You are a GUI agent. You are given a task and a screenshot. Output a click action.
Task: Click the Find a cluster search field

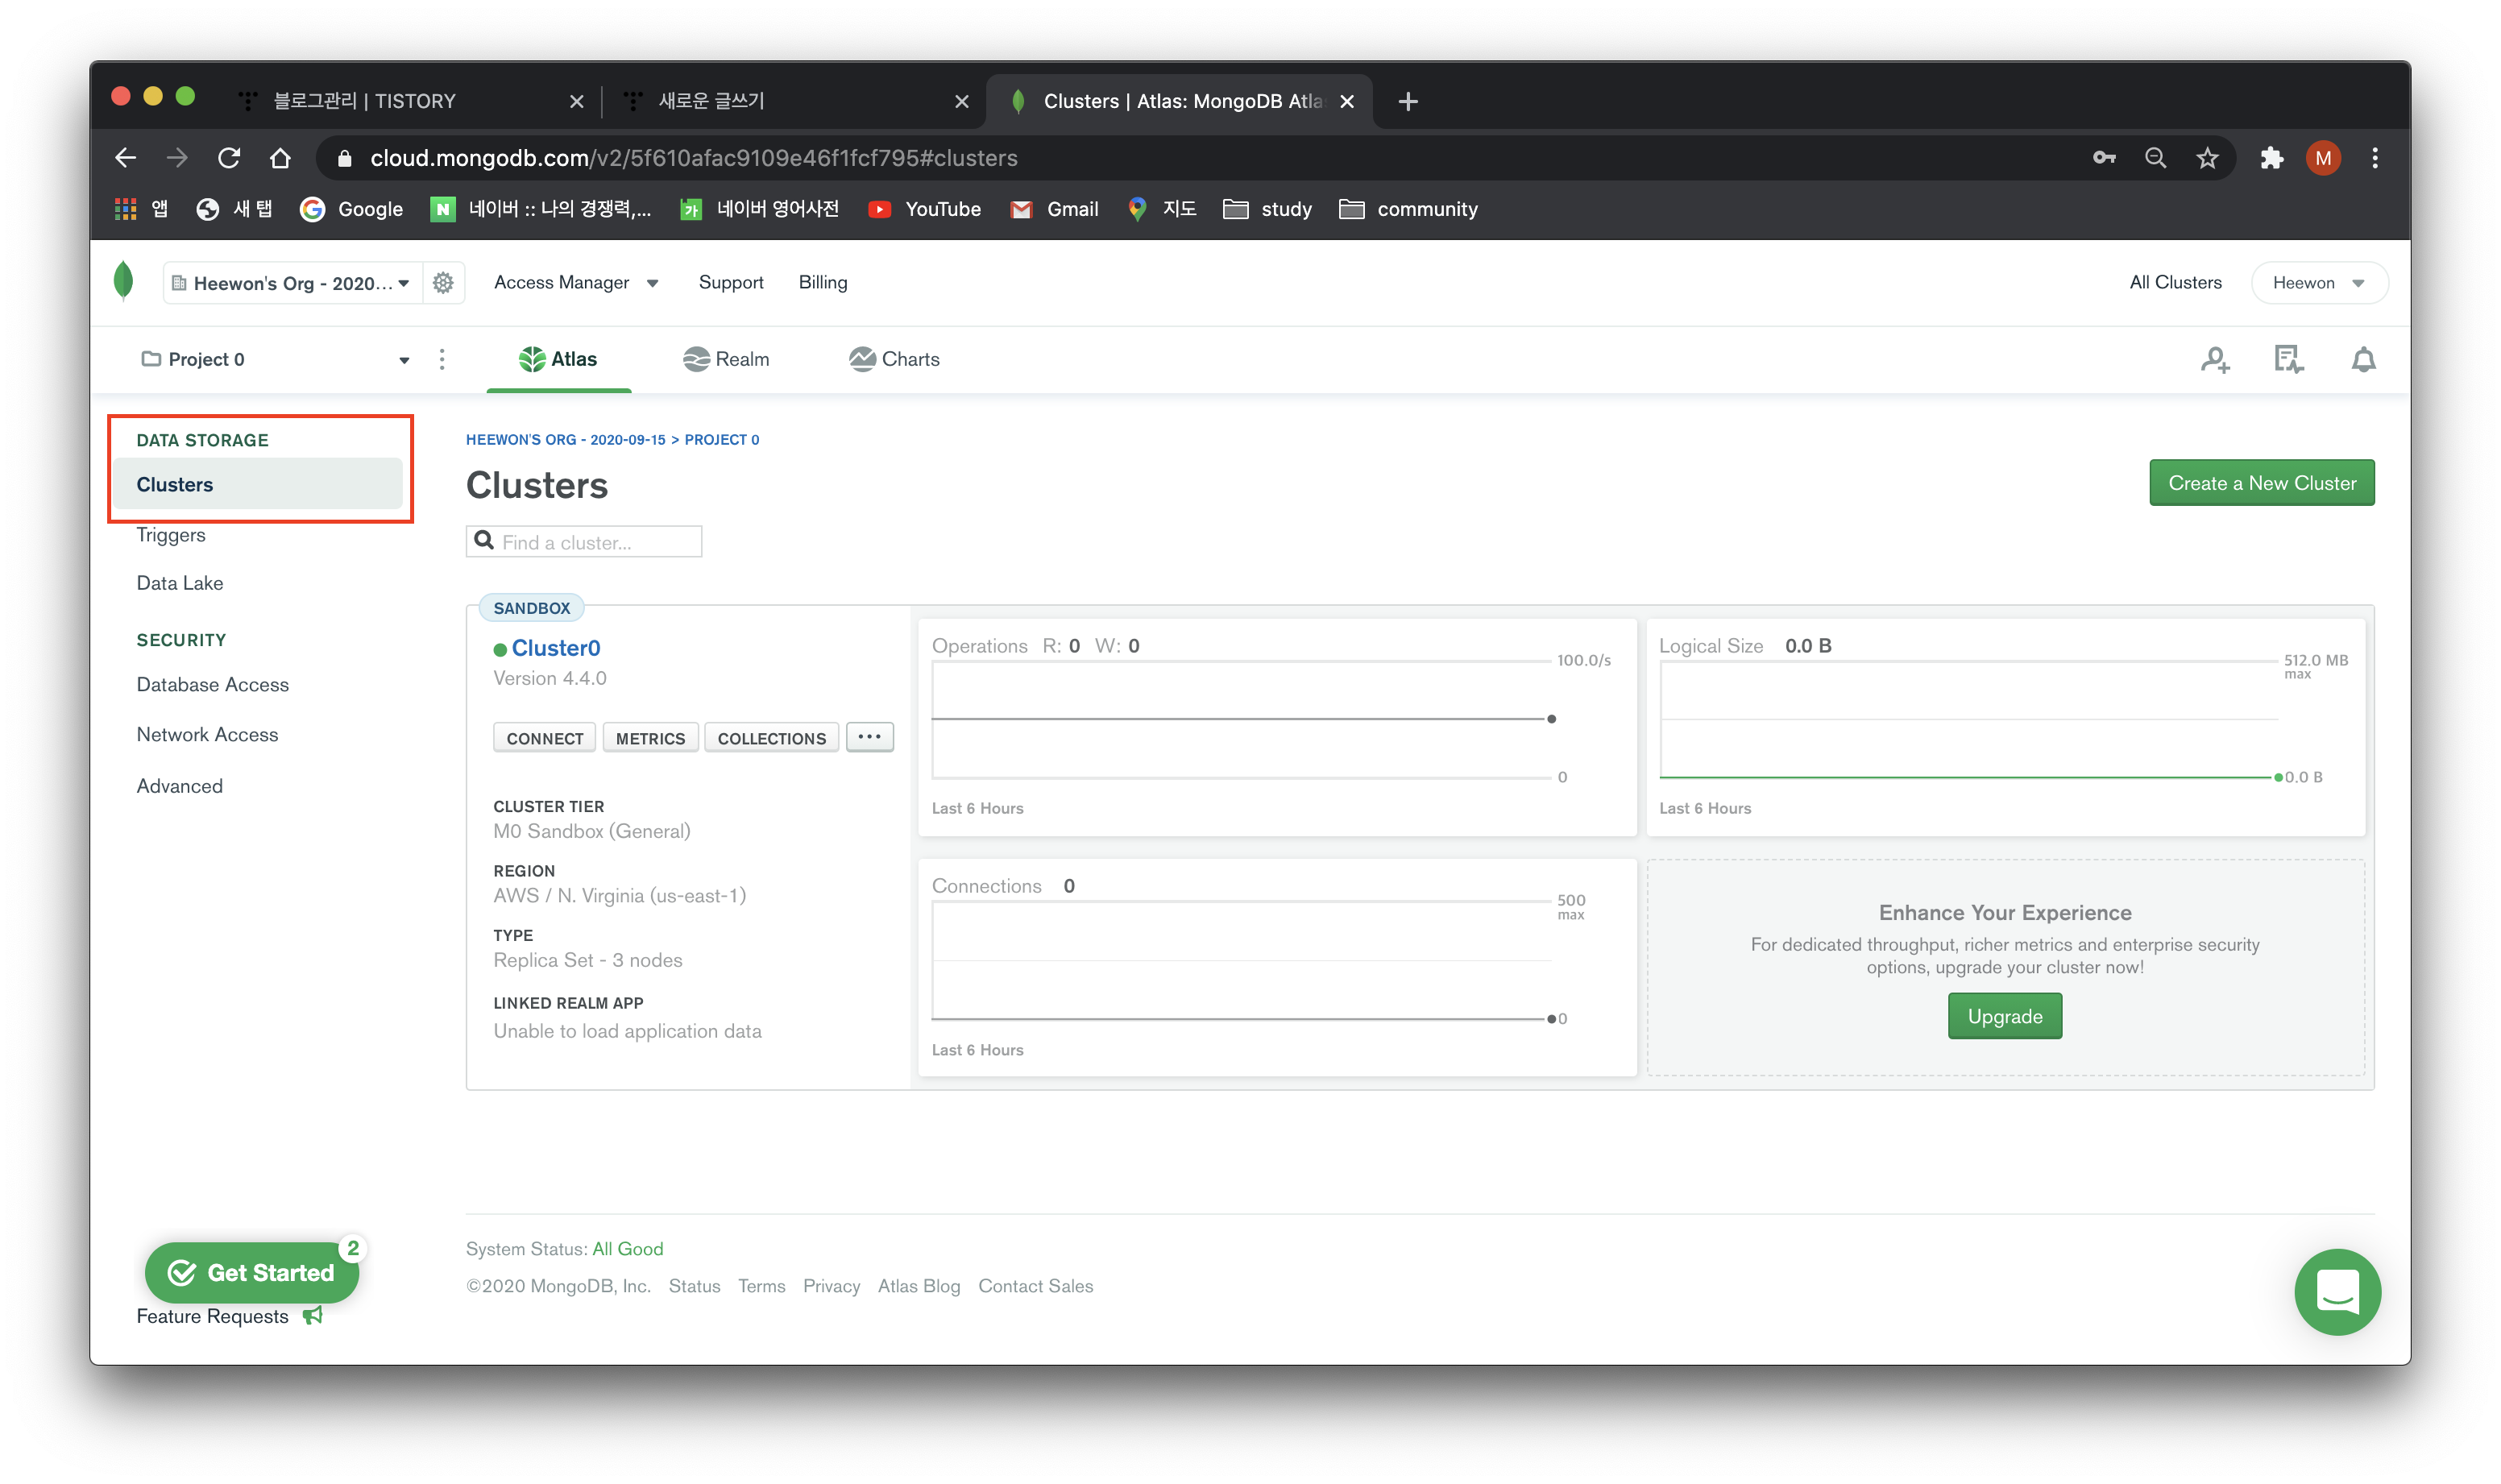coord(597,542)
